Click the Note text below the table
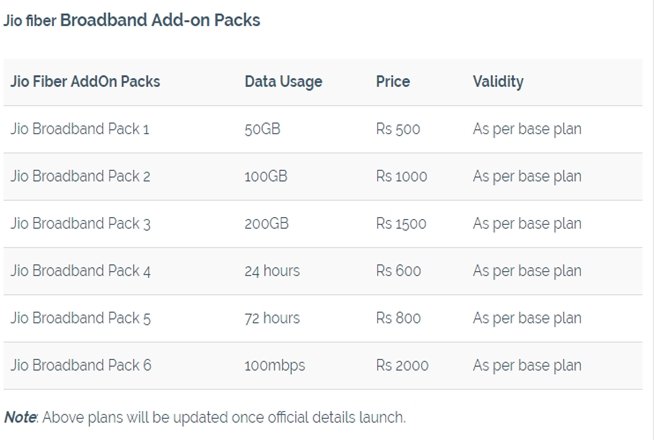 point(205,417)
